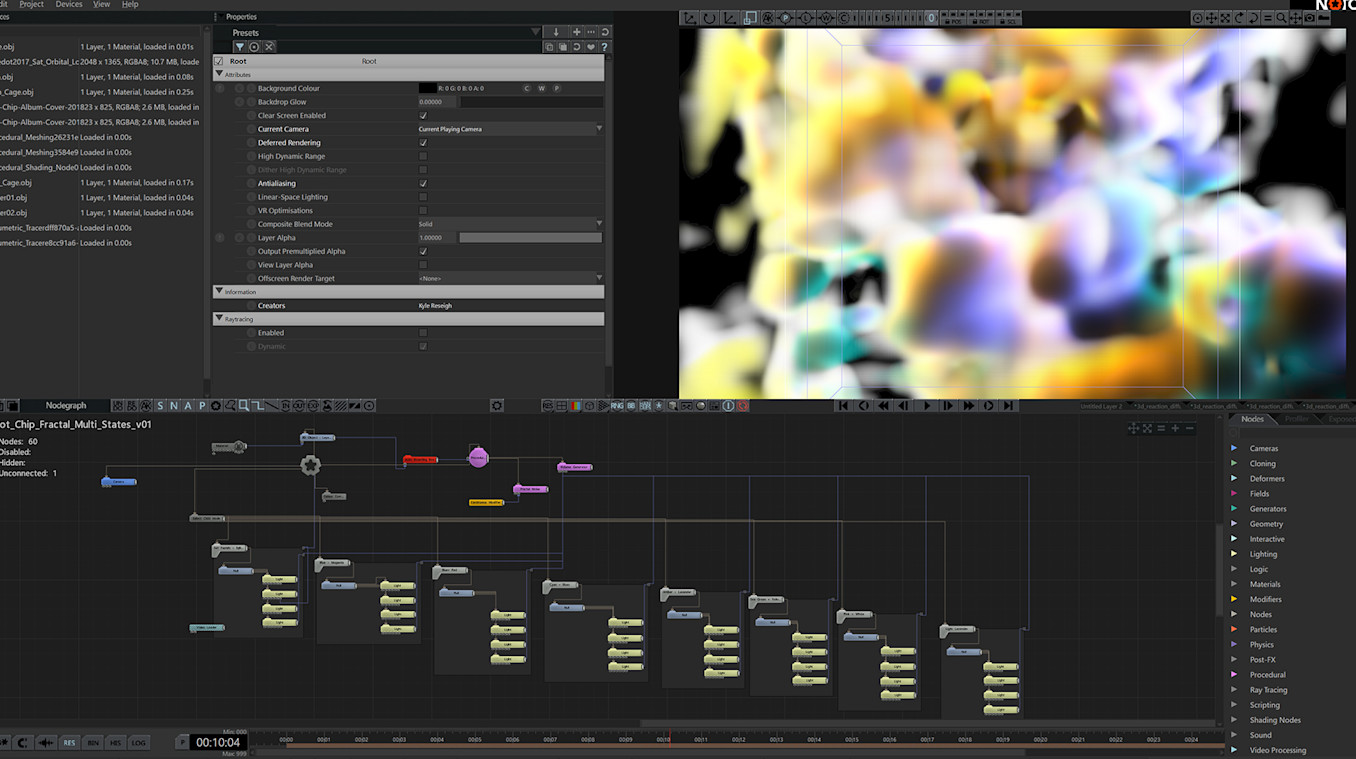Click the rotate gizmo icon in viewport toolbar
The width and height of the screenshot is (1356, 759).
click(709, 18)
